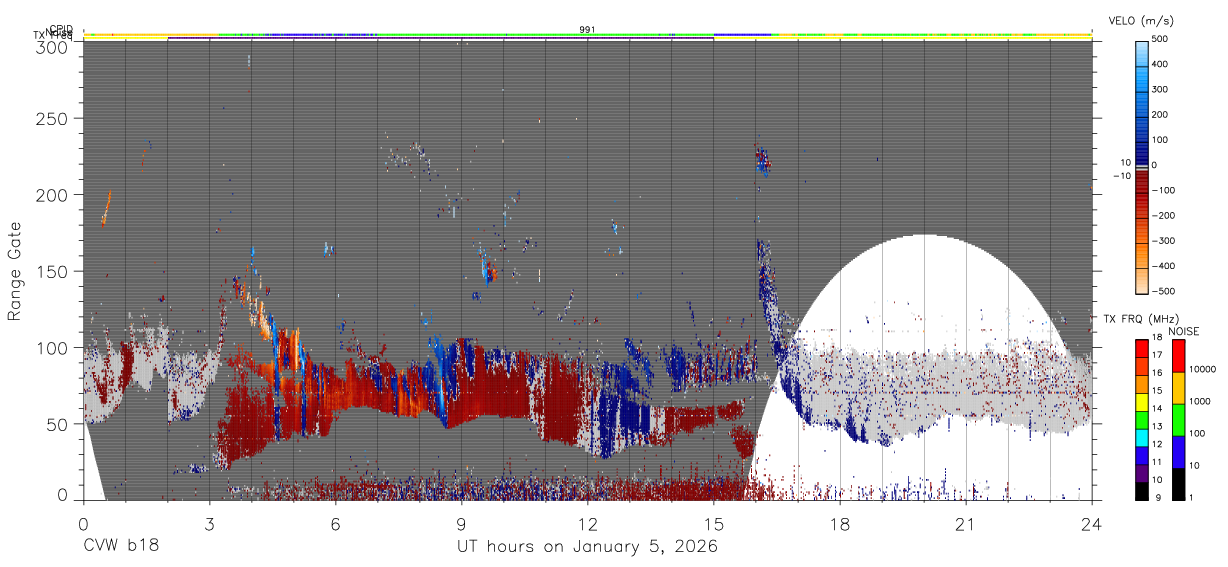Click the '500' velocity scale label
Screen dimensions: 1228x567
[1160, 39]
